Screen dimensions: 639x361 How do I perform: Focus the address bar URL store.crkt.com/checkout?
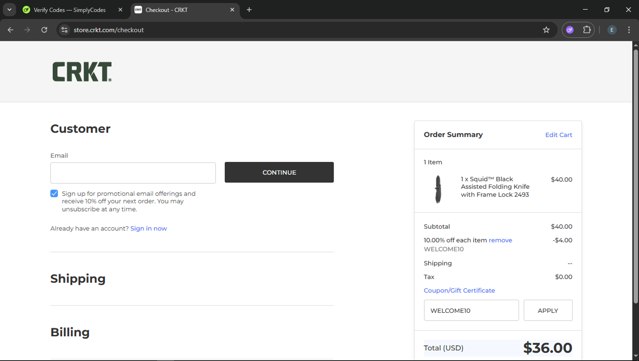click(x=108, y=30)
